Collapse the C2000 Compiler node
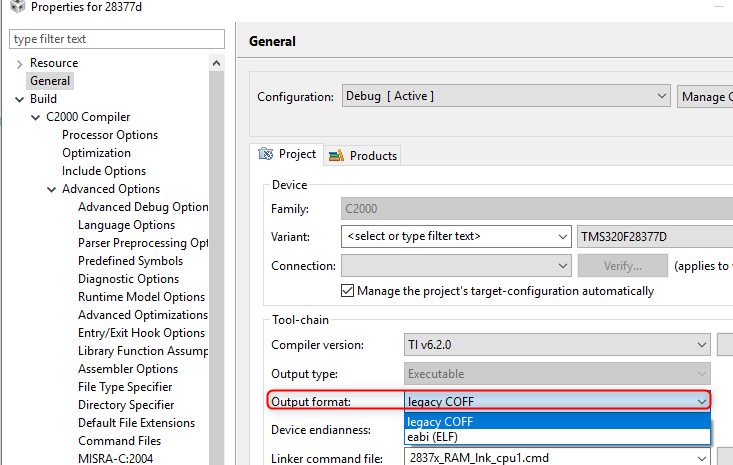 37,117
